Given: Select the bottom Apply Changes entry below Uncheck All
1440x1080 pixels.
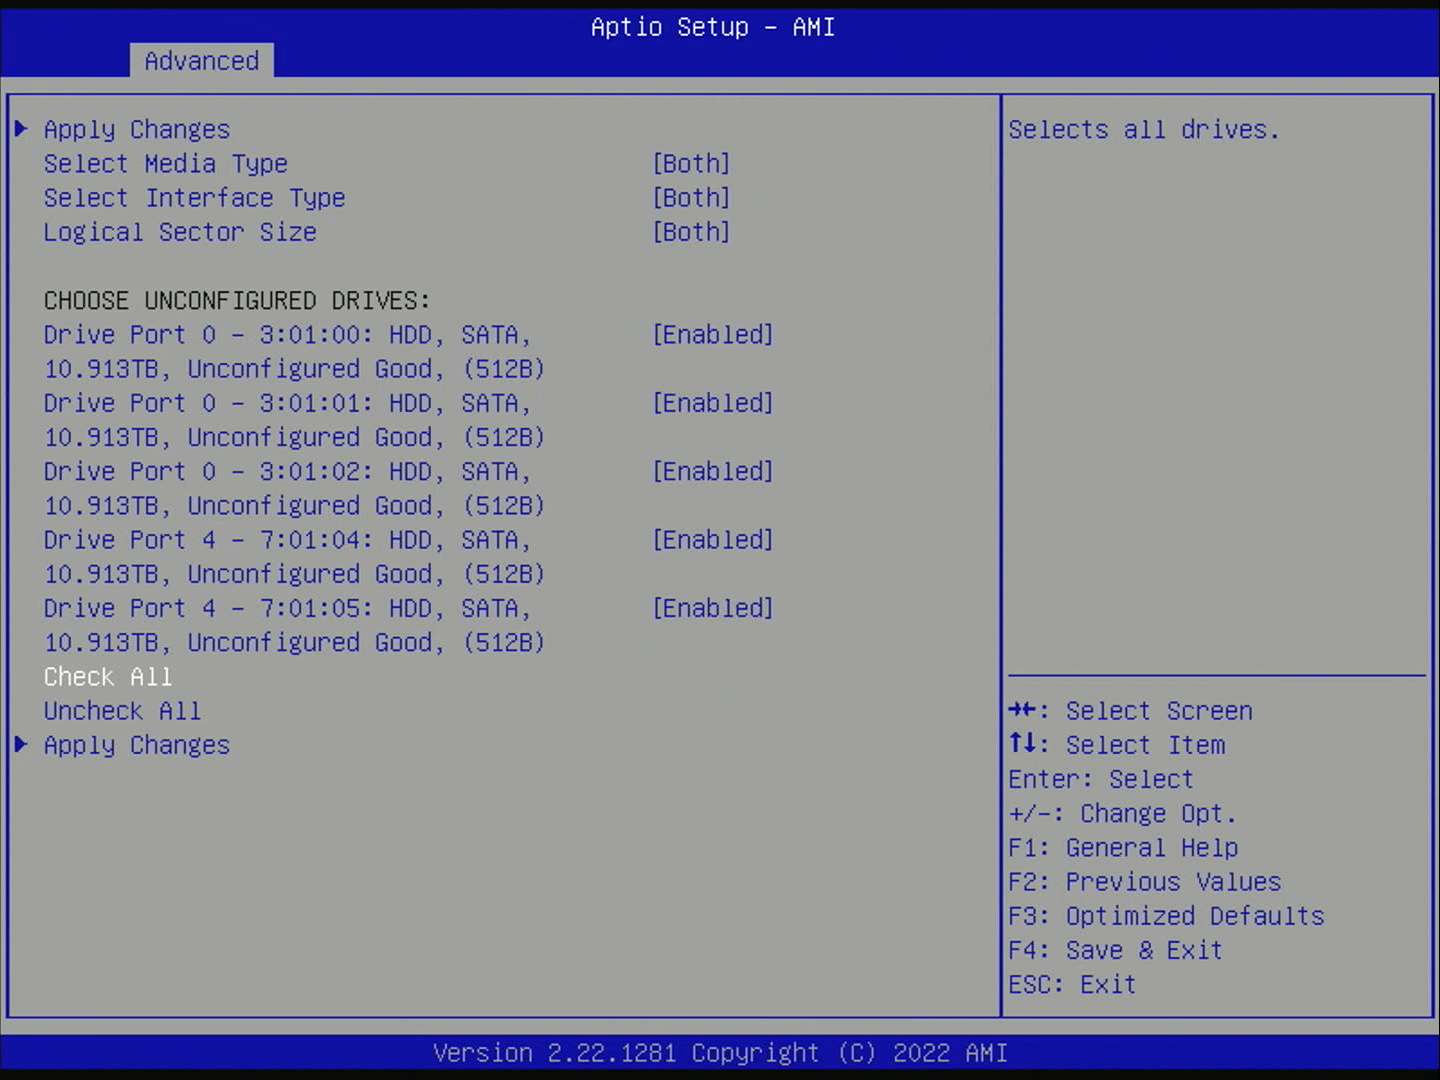Looking at the screenshot, I should 137,746.
